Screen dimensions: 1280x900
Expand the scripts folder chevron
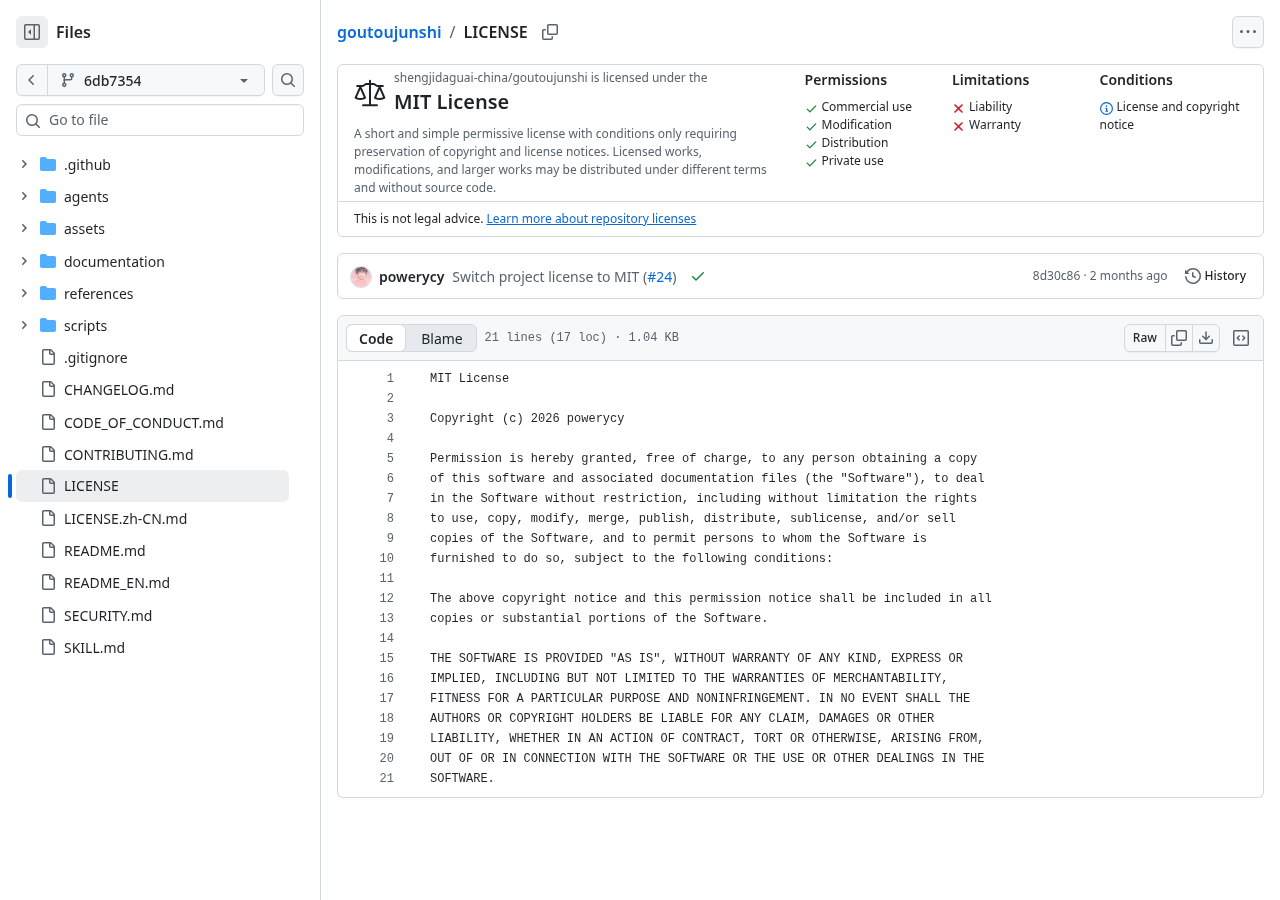(24, 325)
